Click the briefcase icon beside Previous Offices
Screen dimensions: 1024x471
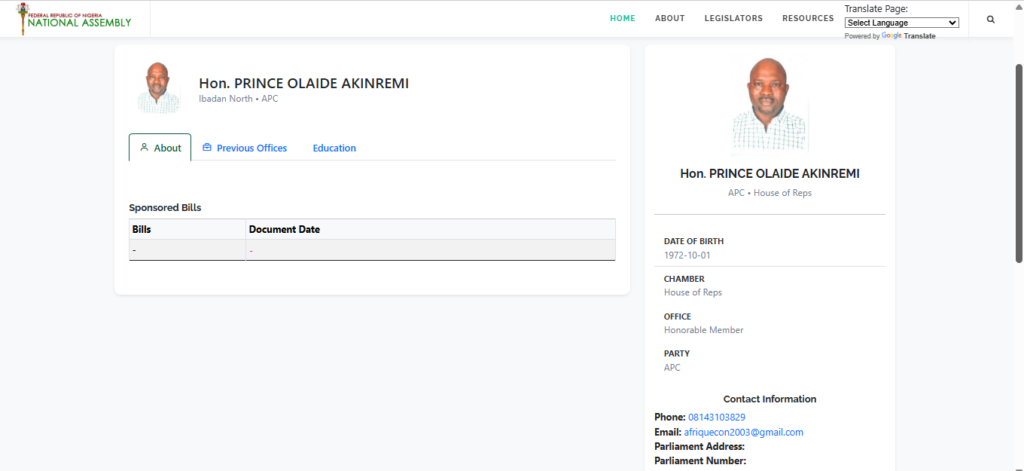(207, 148)
